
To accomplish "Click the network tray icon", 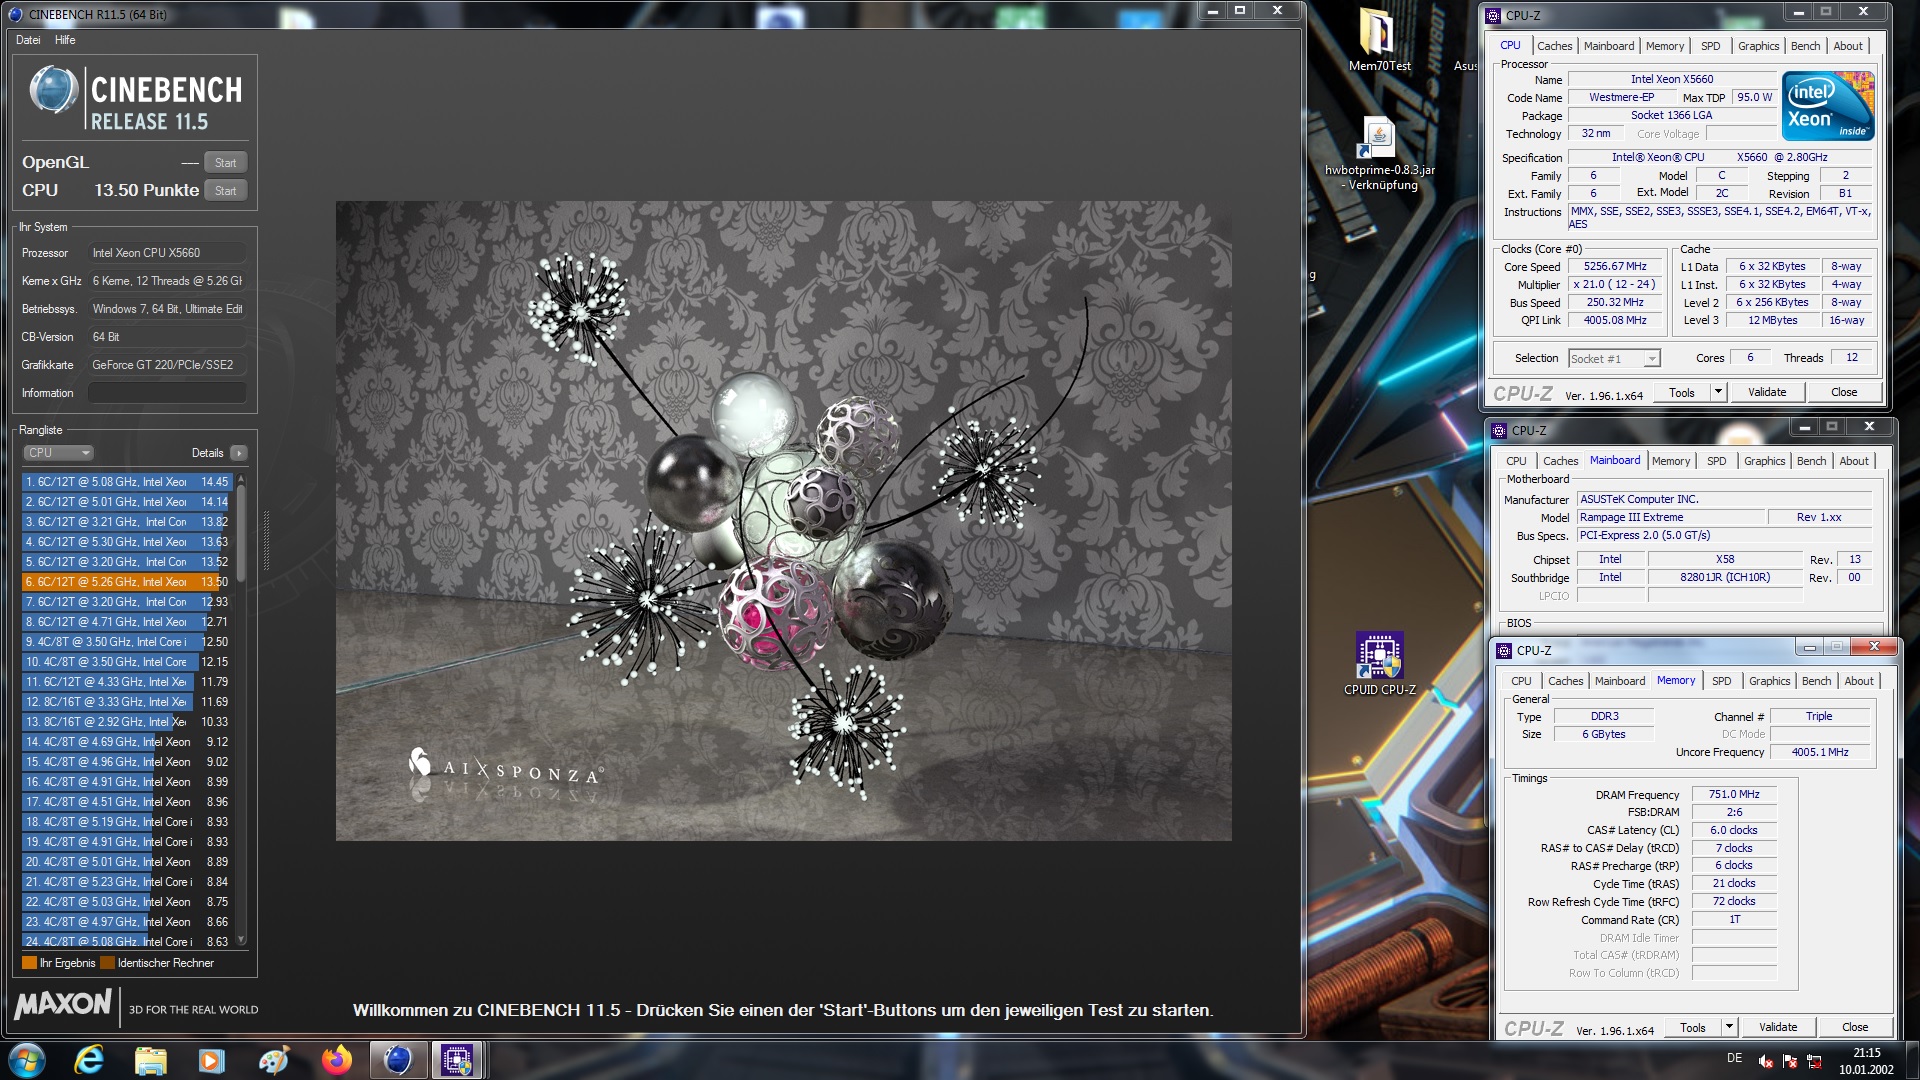I will pyautogui.click(x=1814, y=1062).
